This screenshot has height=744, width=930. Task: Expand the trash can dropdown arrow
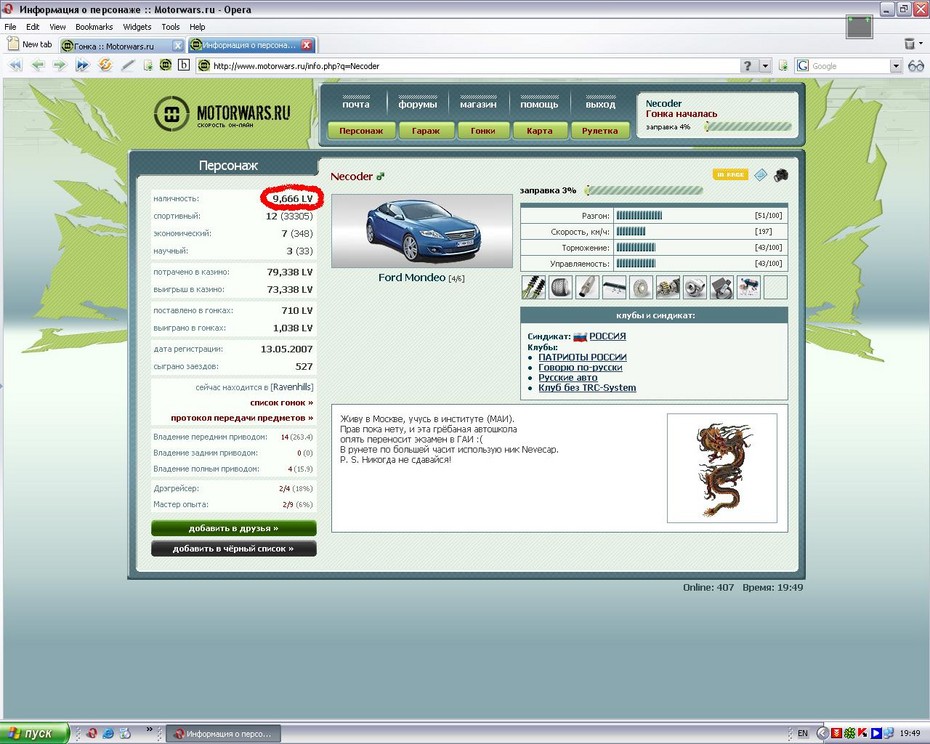click(921, 43)
